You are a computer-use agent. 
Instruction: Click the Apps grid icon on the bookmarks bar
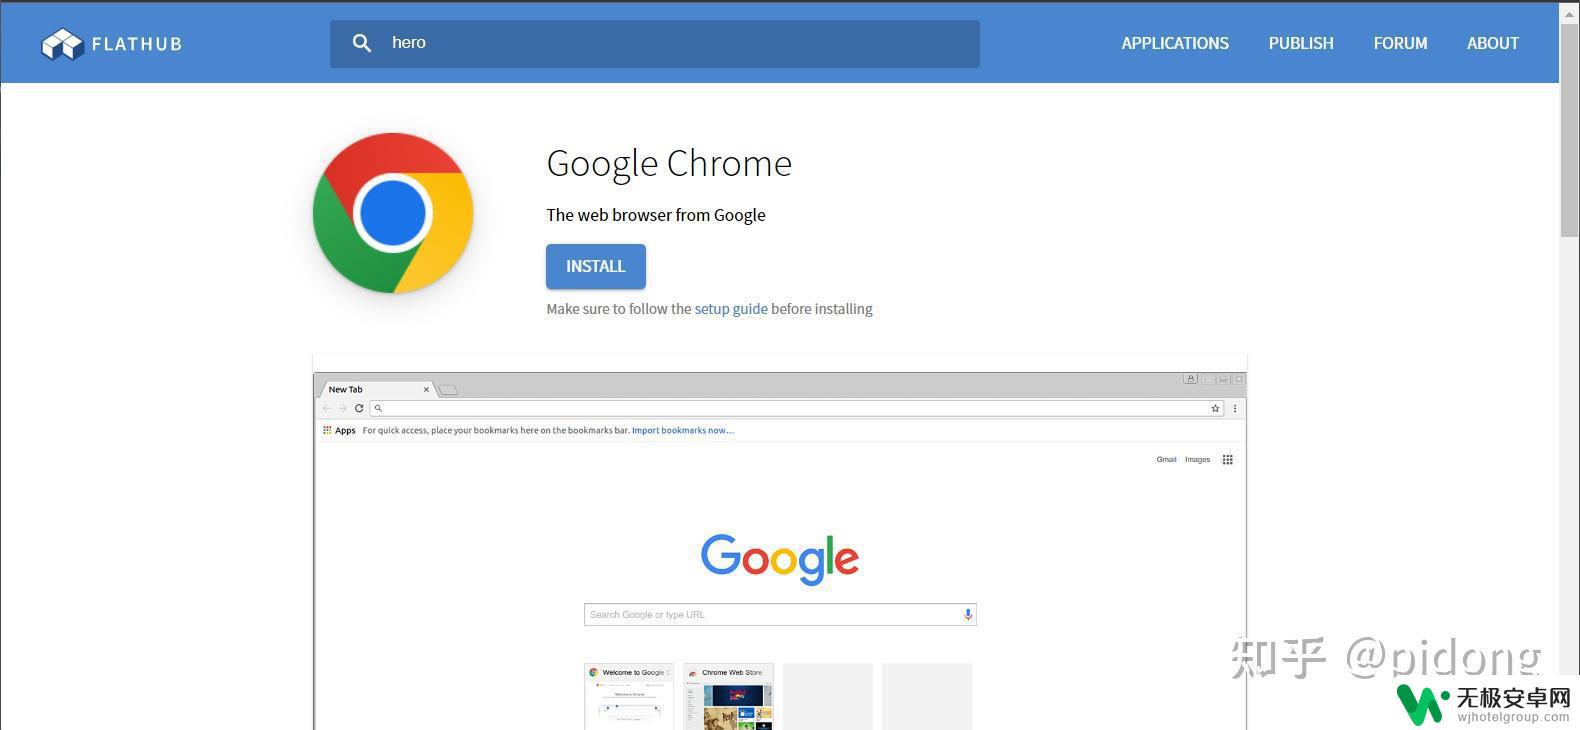click(327, 430)
